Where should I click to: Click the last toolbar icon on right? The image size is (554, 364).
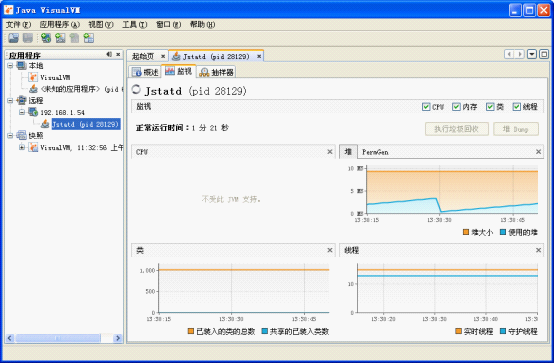(x=89, y=38)
